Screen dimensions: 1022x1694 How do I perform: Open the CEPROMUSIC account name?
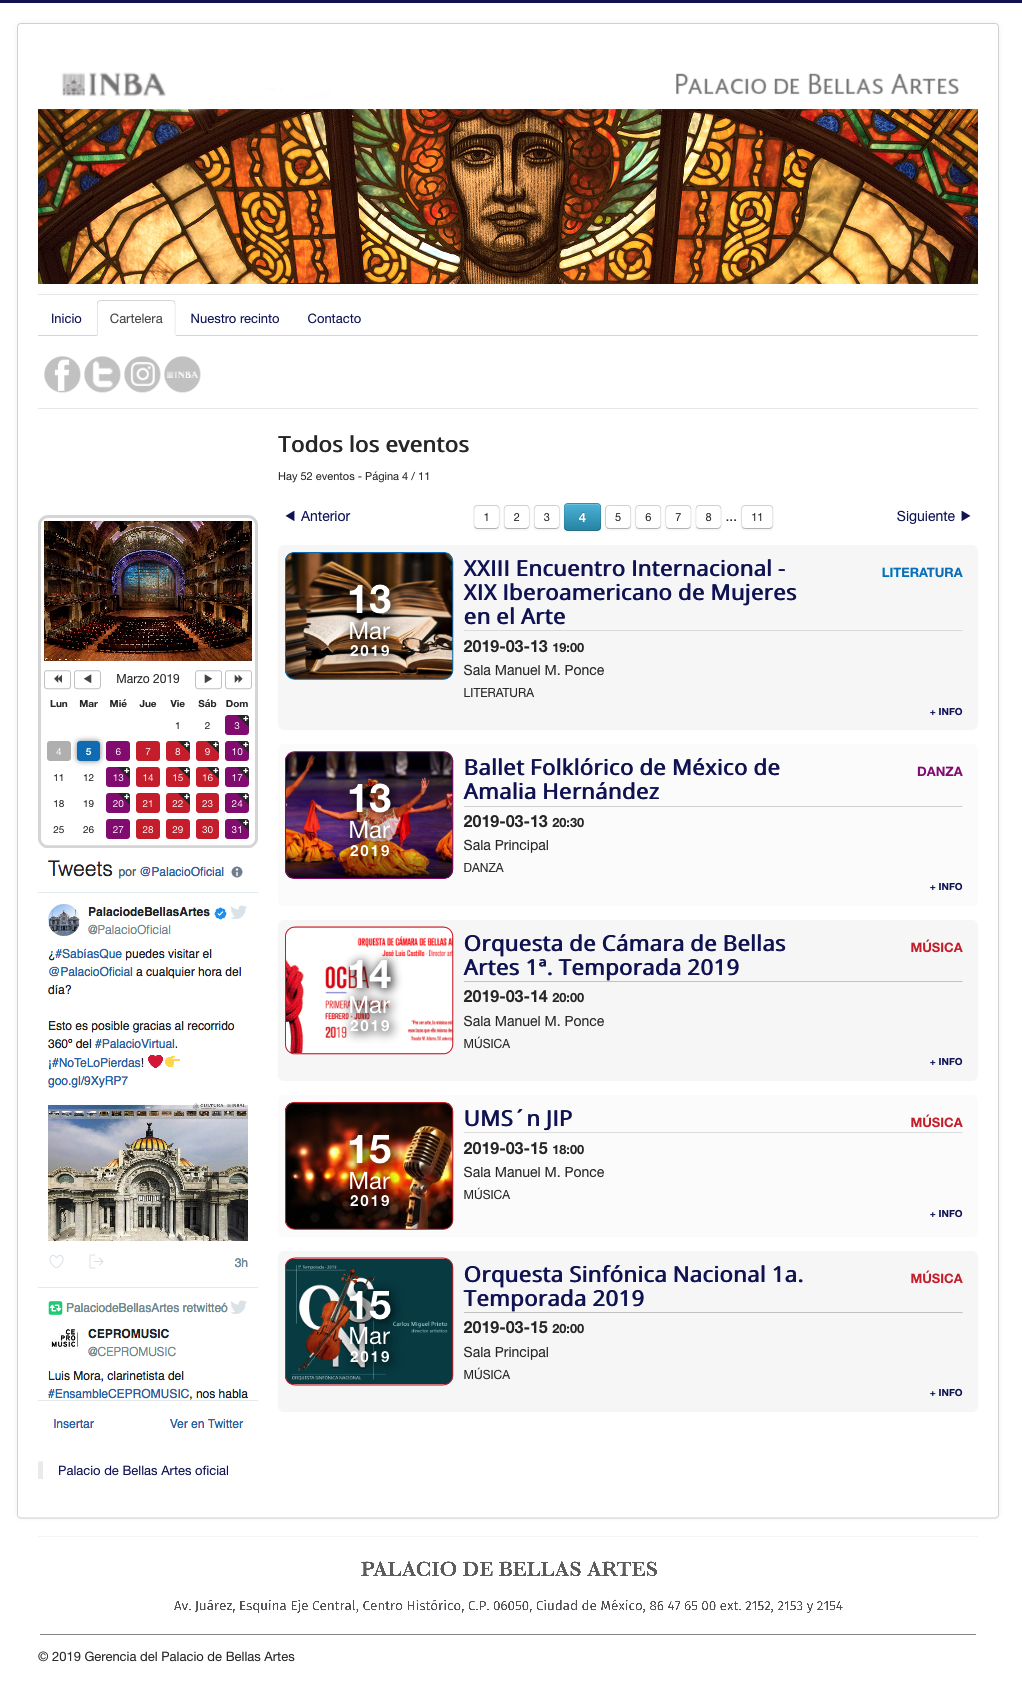coord(129,1334)
